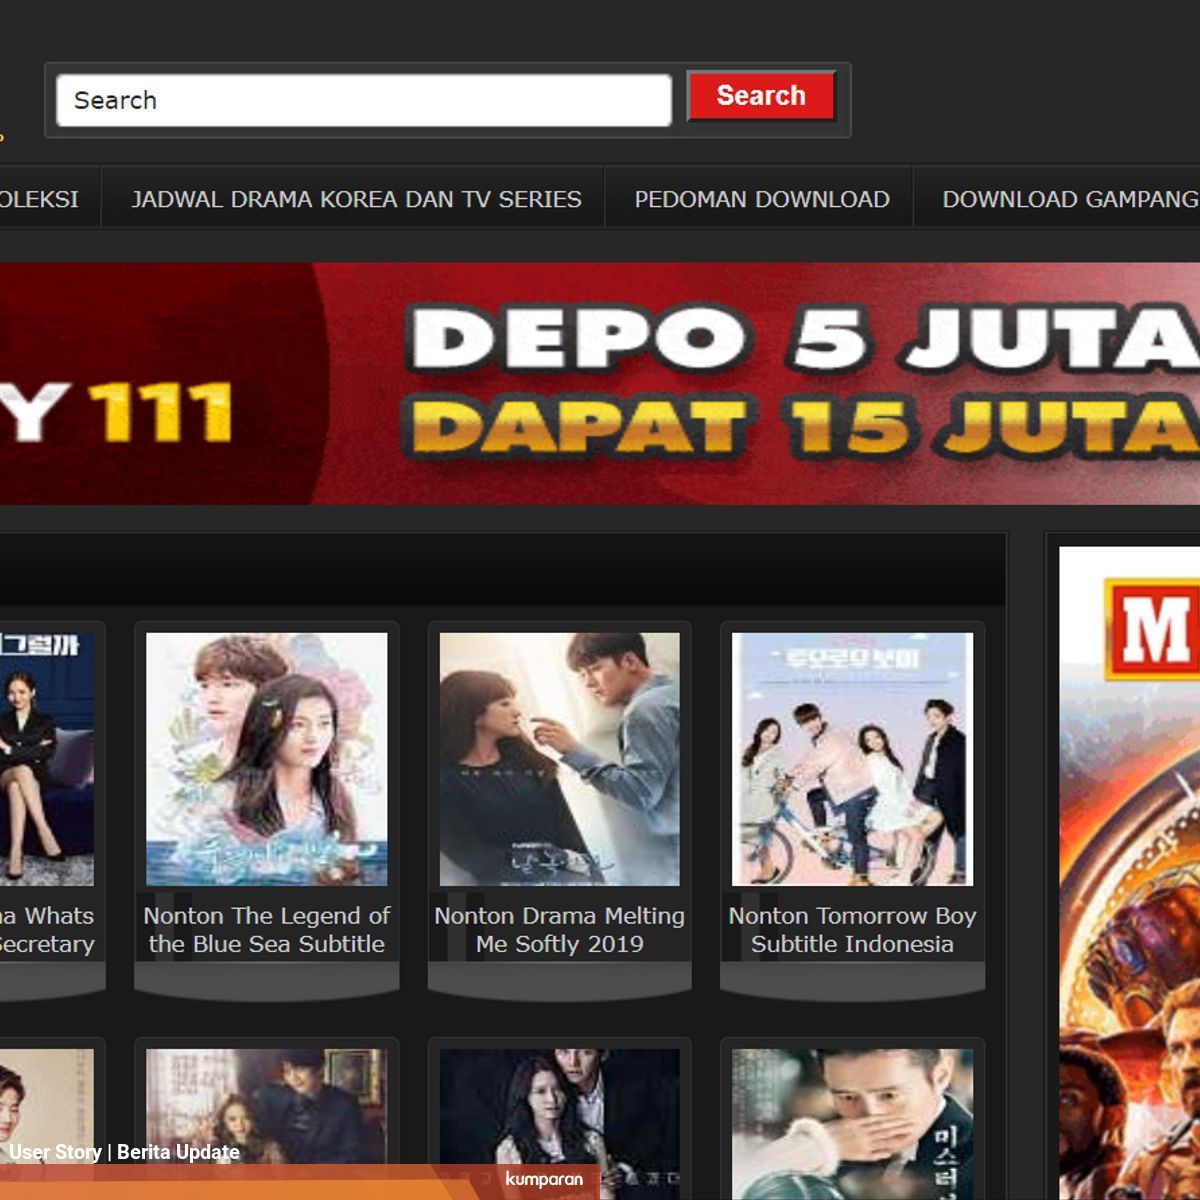Open the Depo 5 Juta banner ad
The width and height of the screenshot is (1200, 1200).
coord(600,383)
